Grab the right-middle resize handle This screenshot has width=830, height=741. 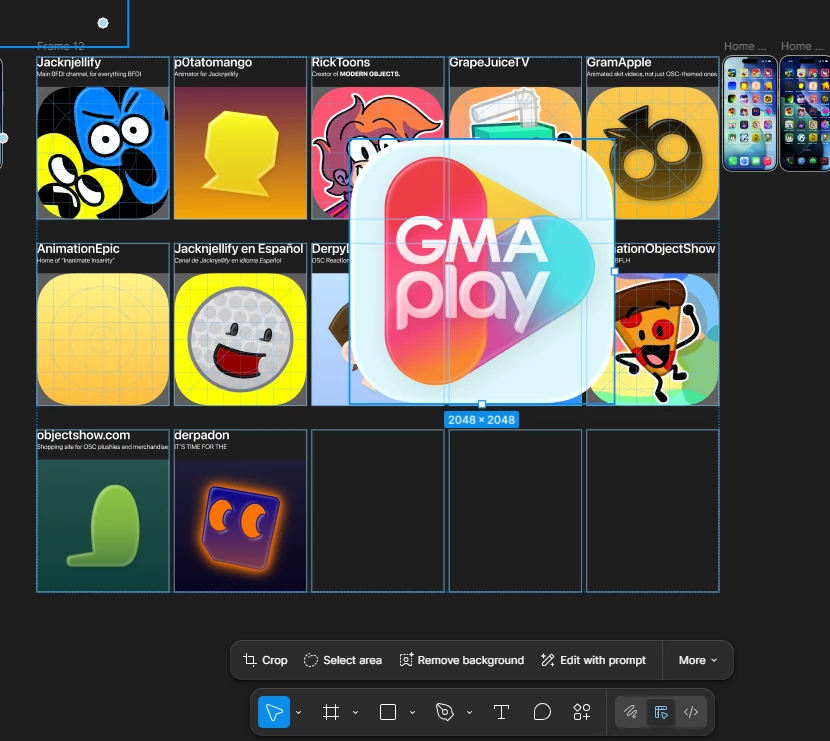(615, 271)
